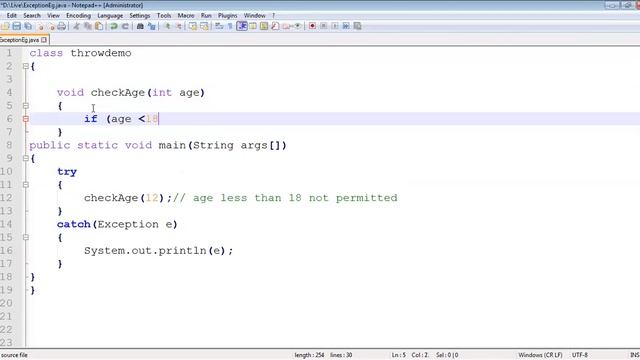Image resolution: width=640 pixels, height=360 pixels.
Task: Click 'void checkAge(int age)' declaration
Action: tap(131, 93)
